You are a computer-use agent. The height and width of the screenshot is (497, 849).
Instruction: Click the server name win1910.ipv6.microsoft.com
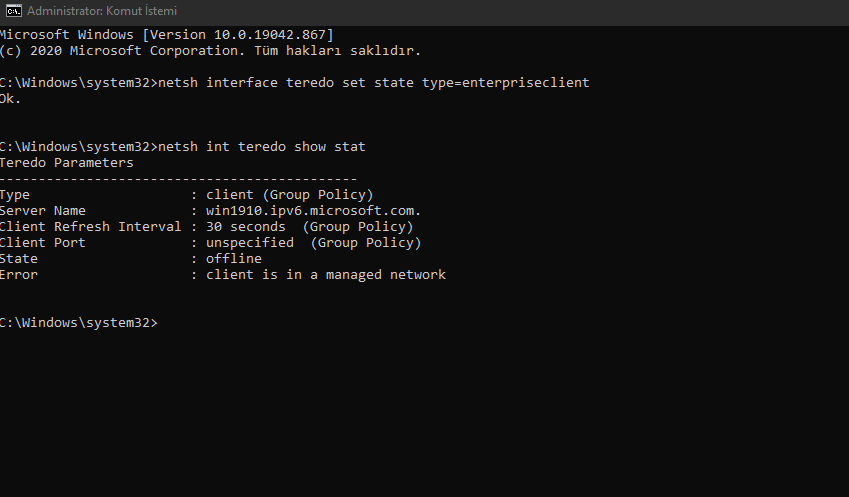coord(314,211)
